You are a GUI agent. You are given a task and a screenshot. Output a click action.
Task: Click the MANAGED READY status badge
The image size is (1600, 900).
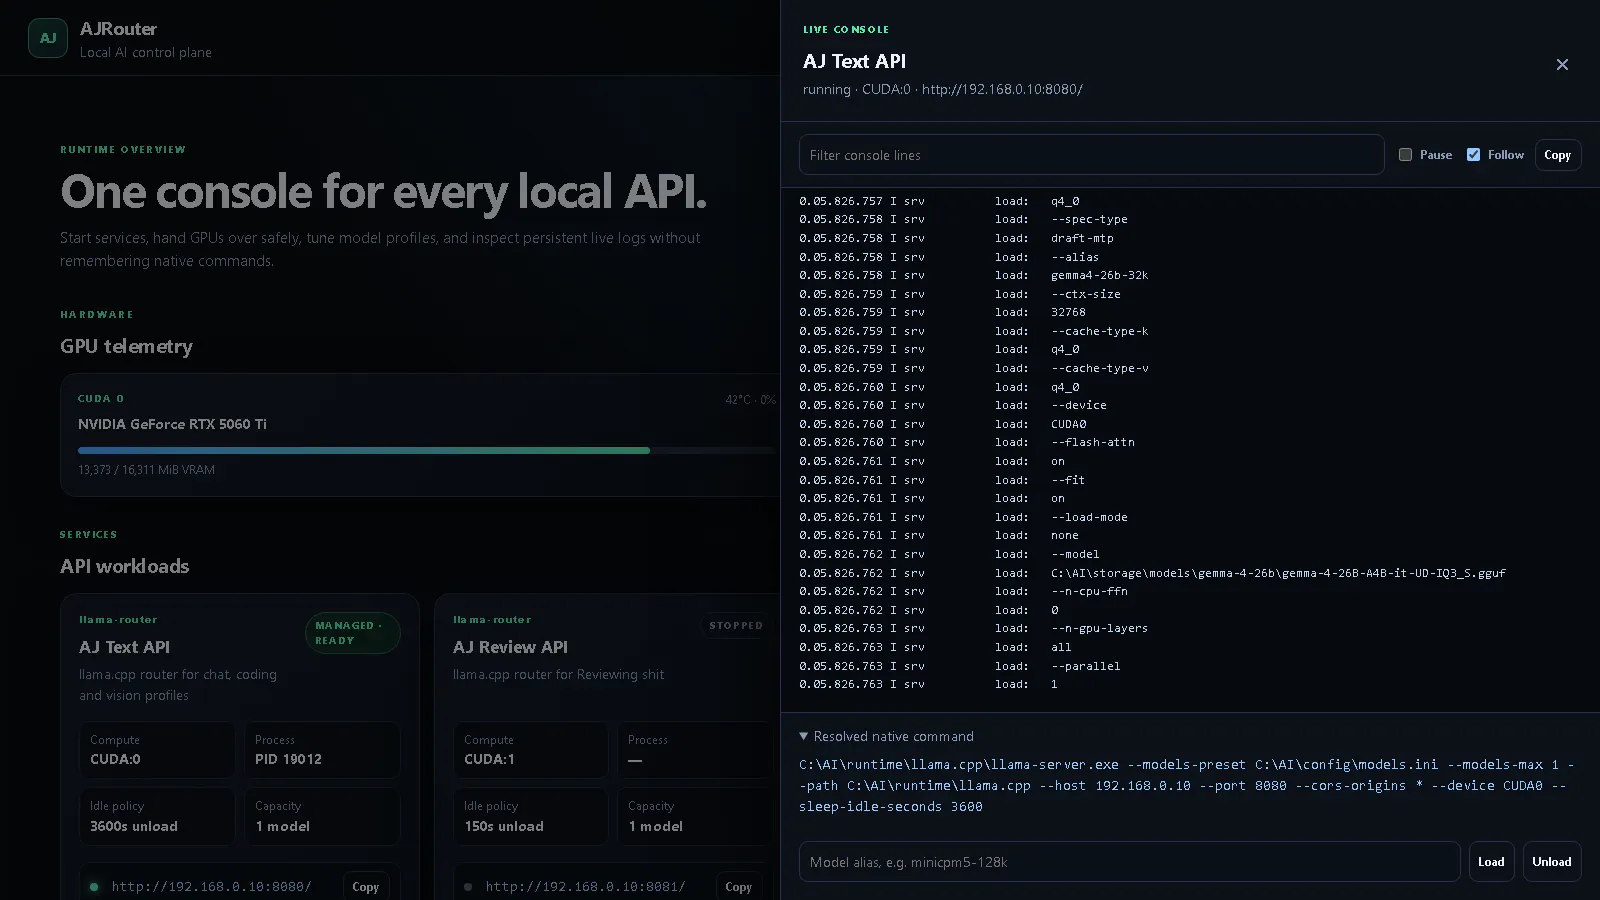[x=352, y=633]
